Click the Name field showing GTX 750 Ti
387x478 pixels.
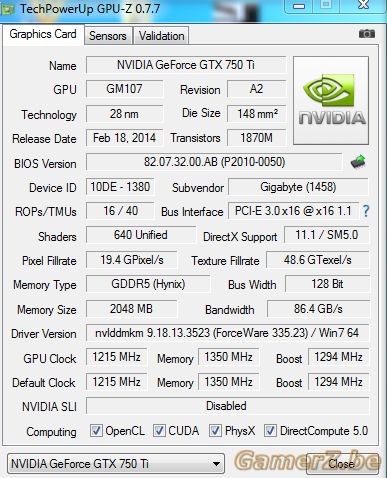pyautogui.click(x=186, y=65)
